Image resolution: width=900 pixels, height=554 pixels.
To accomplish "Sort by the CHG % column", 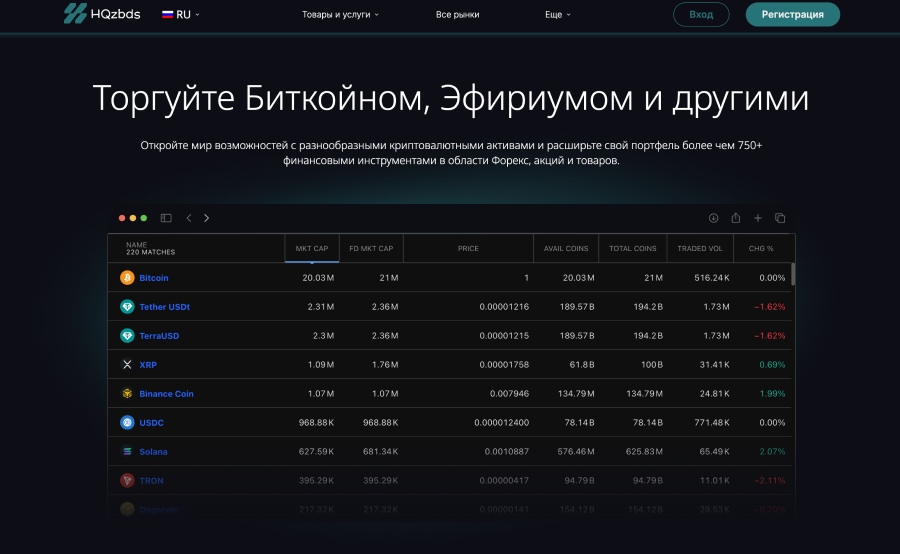I will (761, 249).
